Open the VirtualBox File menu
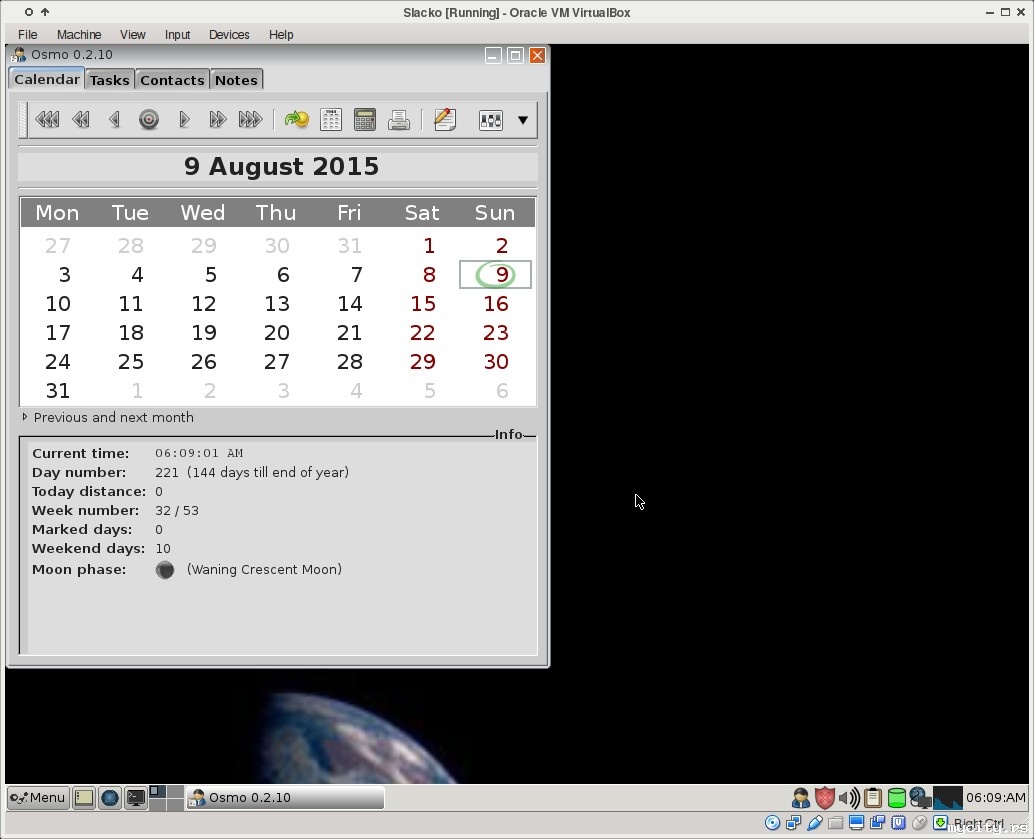The image size is (1034, 839). [x=28, y=34]
